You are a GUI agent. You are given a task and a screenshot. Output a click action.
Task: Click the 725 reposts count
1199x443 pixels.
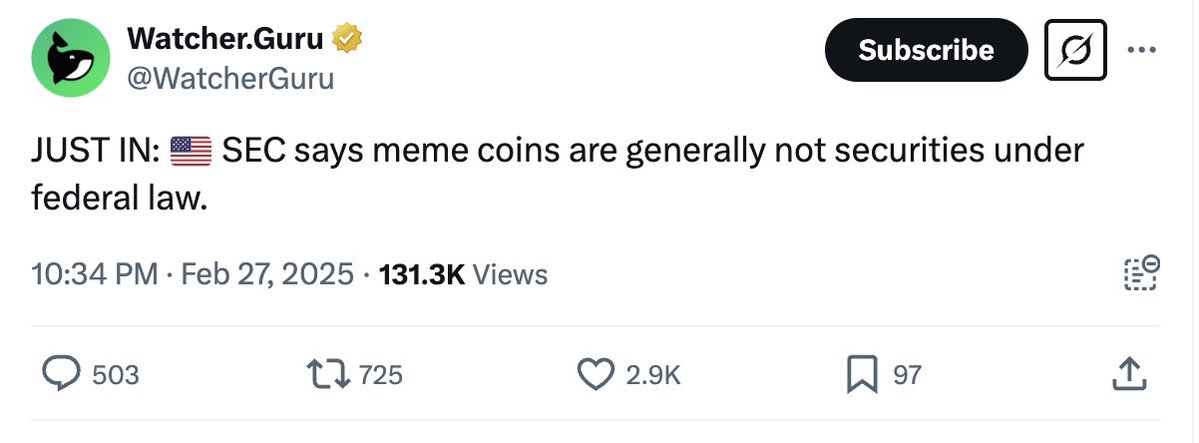[x=380, y=375]
